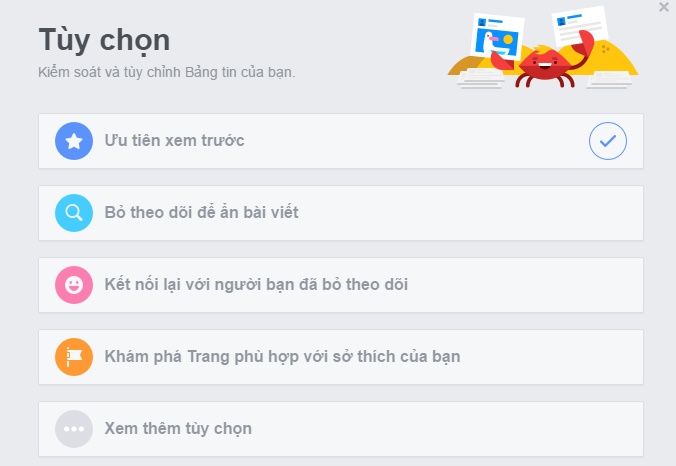Select Bỏ theo dõi để ẩn bài viết

(341, 213)
